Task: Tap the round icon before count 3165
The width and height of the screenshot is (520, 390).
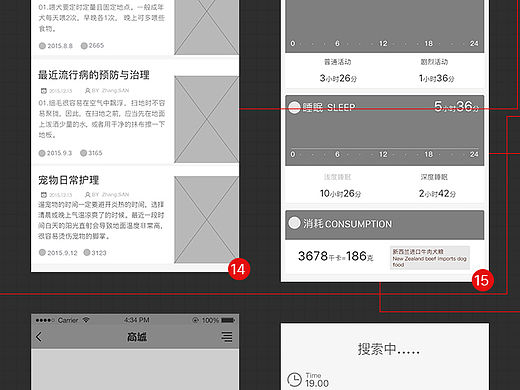Action: (83, 153)
